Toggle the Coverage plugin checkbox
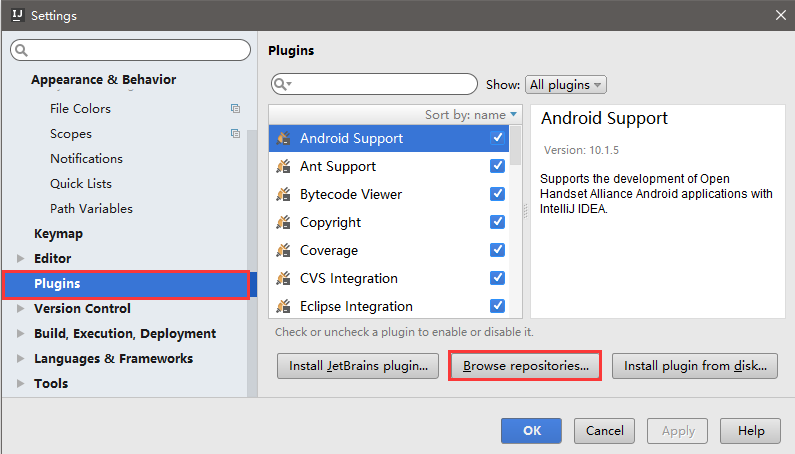This screenshot has height=454, width=795. [x=497, y=250]
